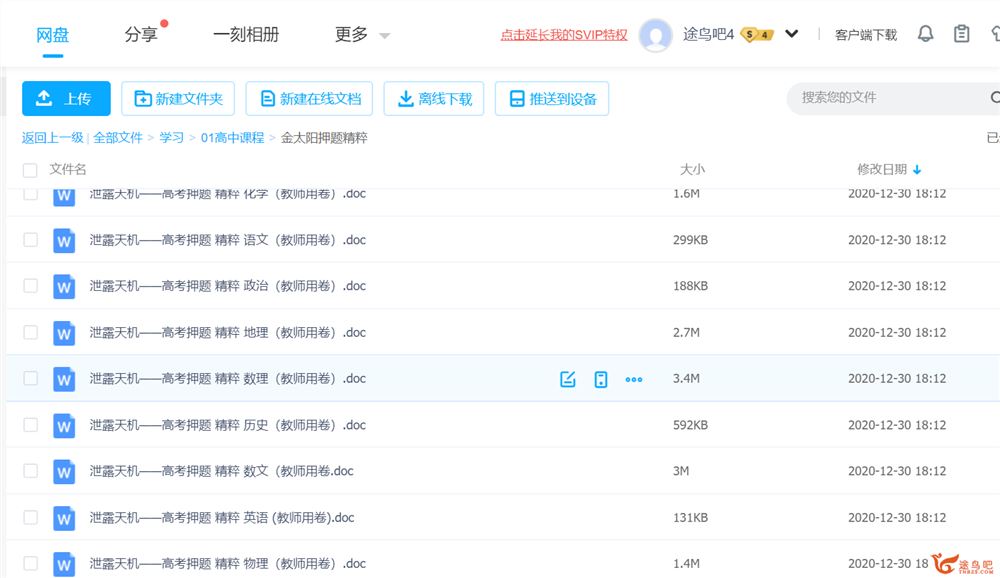This screenshot has width=1000, height=578.
Task: Click the notification bell icon
Action: [926, 34]
